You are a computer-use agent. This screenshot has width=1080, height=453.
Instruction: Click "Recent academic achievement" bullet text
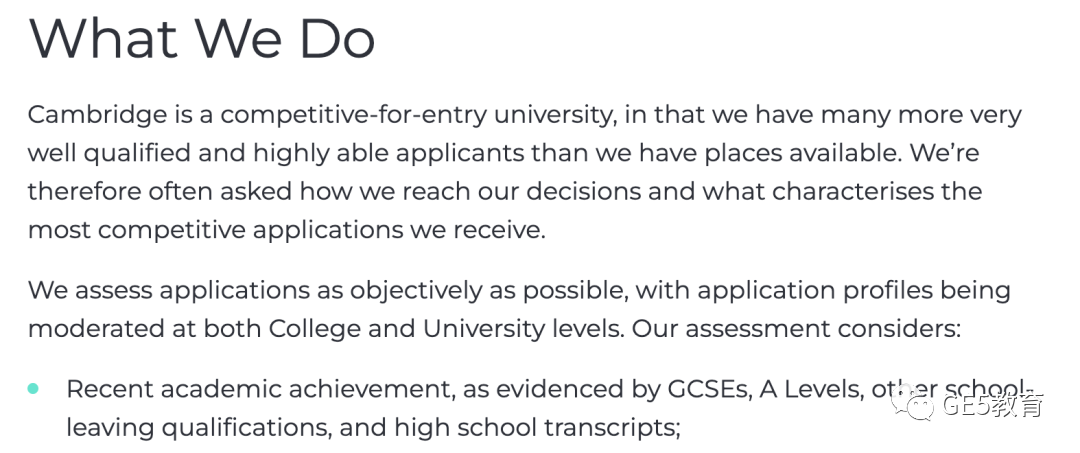pyautogui.click(x=260, y=390)
